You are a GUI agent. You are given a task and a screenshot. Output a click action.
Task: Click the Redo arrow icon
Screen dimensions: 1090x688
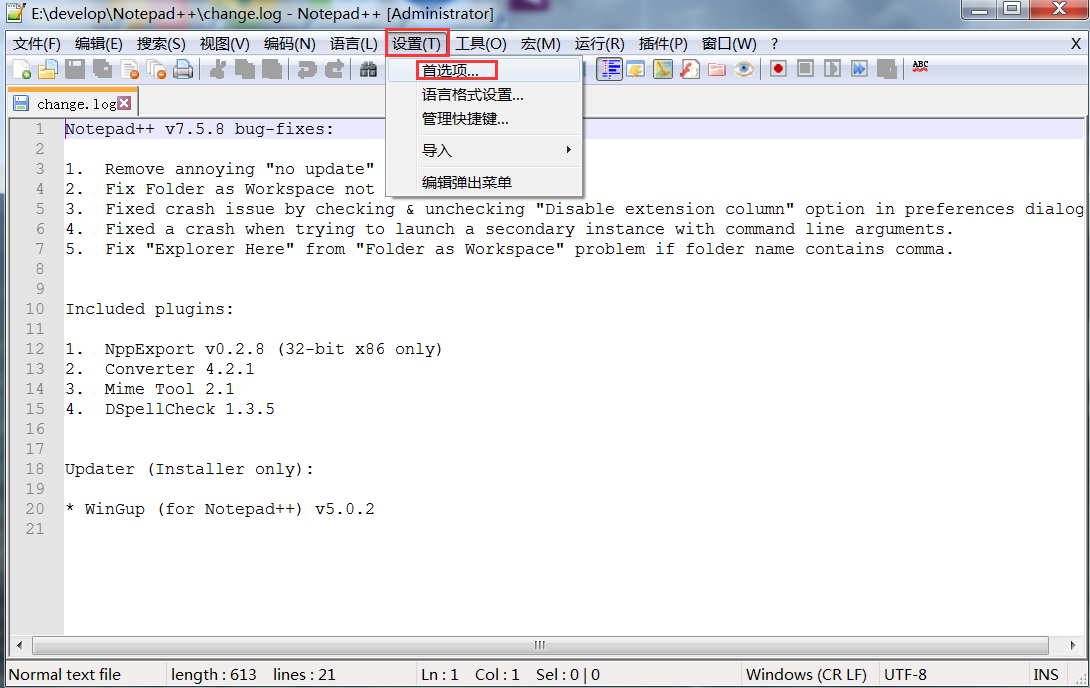click(x=334, y=69)
